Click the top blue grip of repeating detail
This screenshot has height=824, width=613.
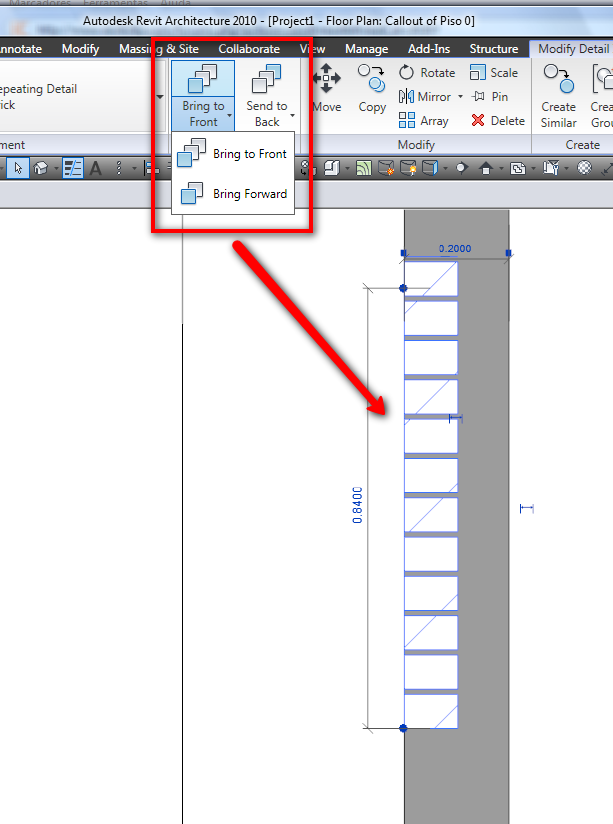pyautogui.click(x=403, y=289)
